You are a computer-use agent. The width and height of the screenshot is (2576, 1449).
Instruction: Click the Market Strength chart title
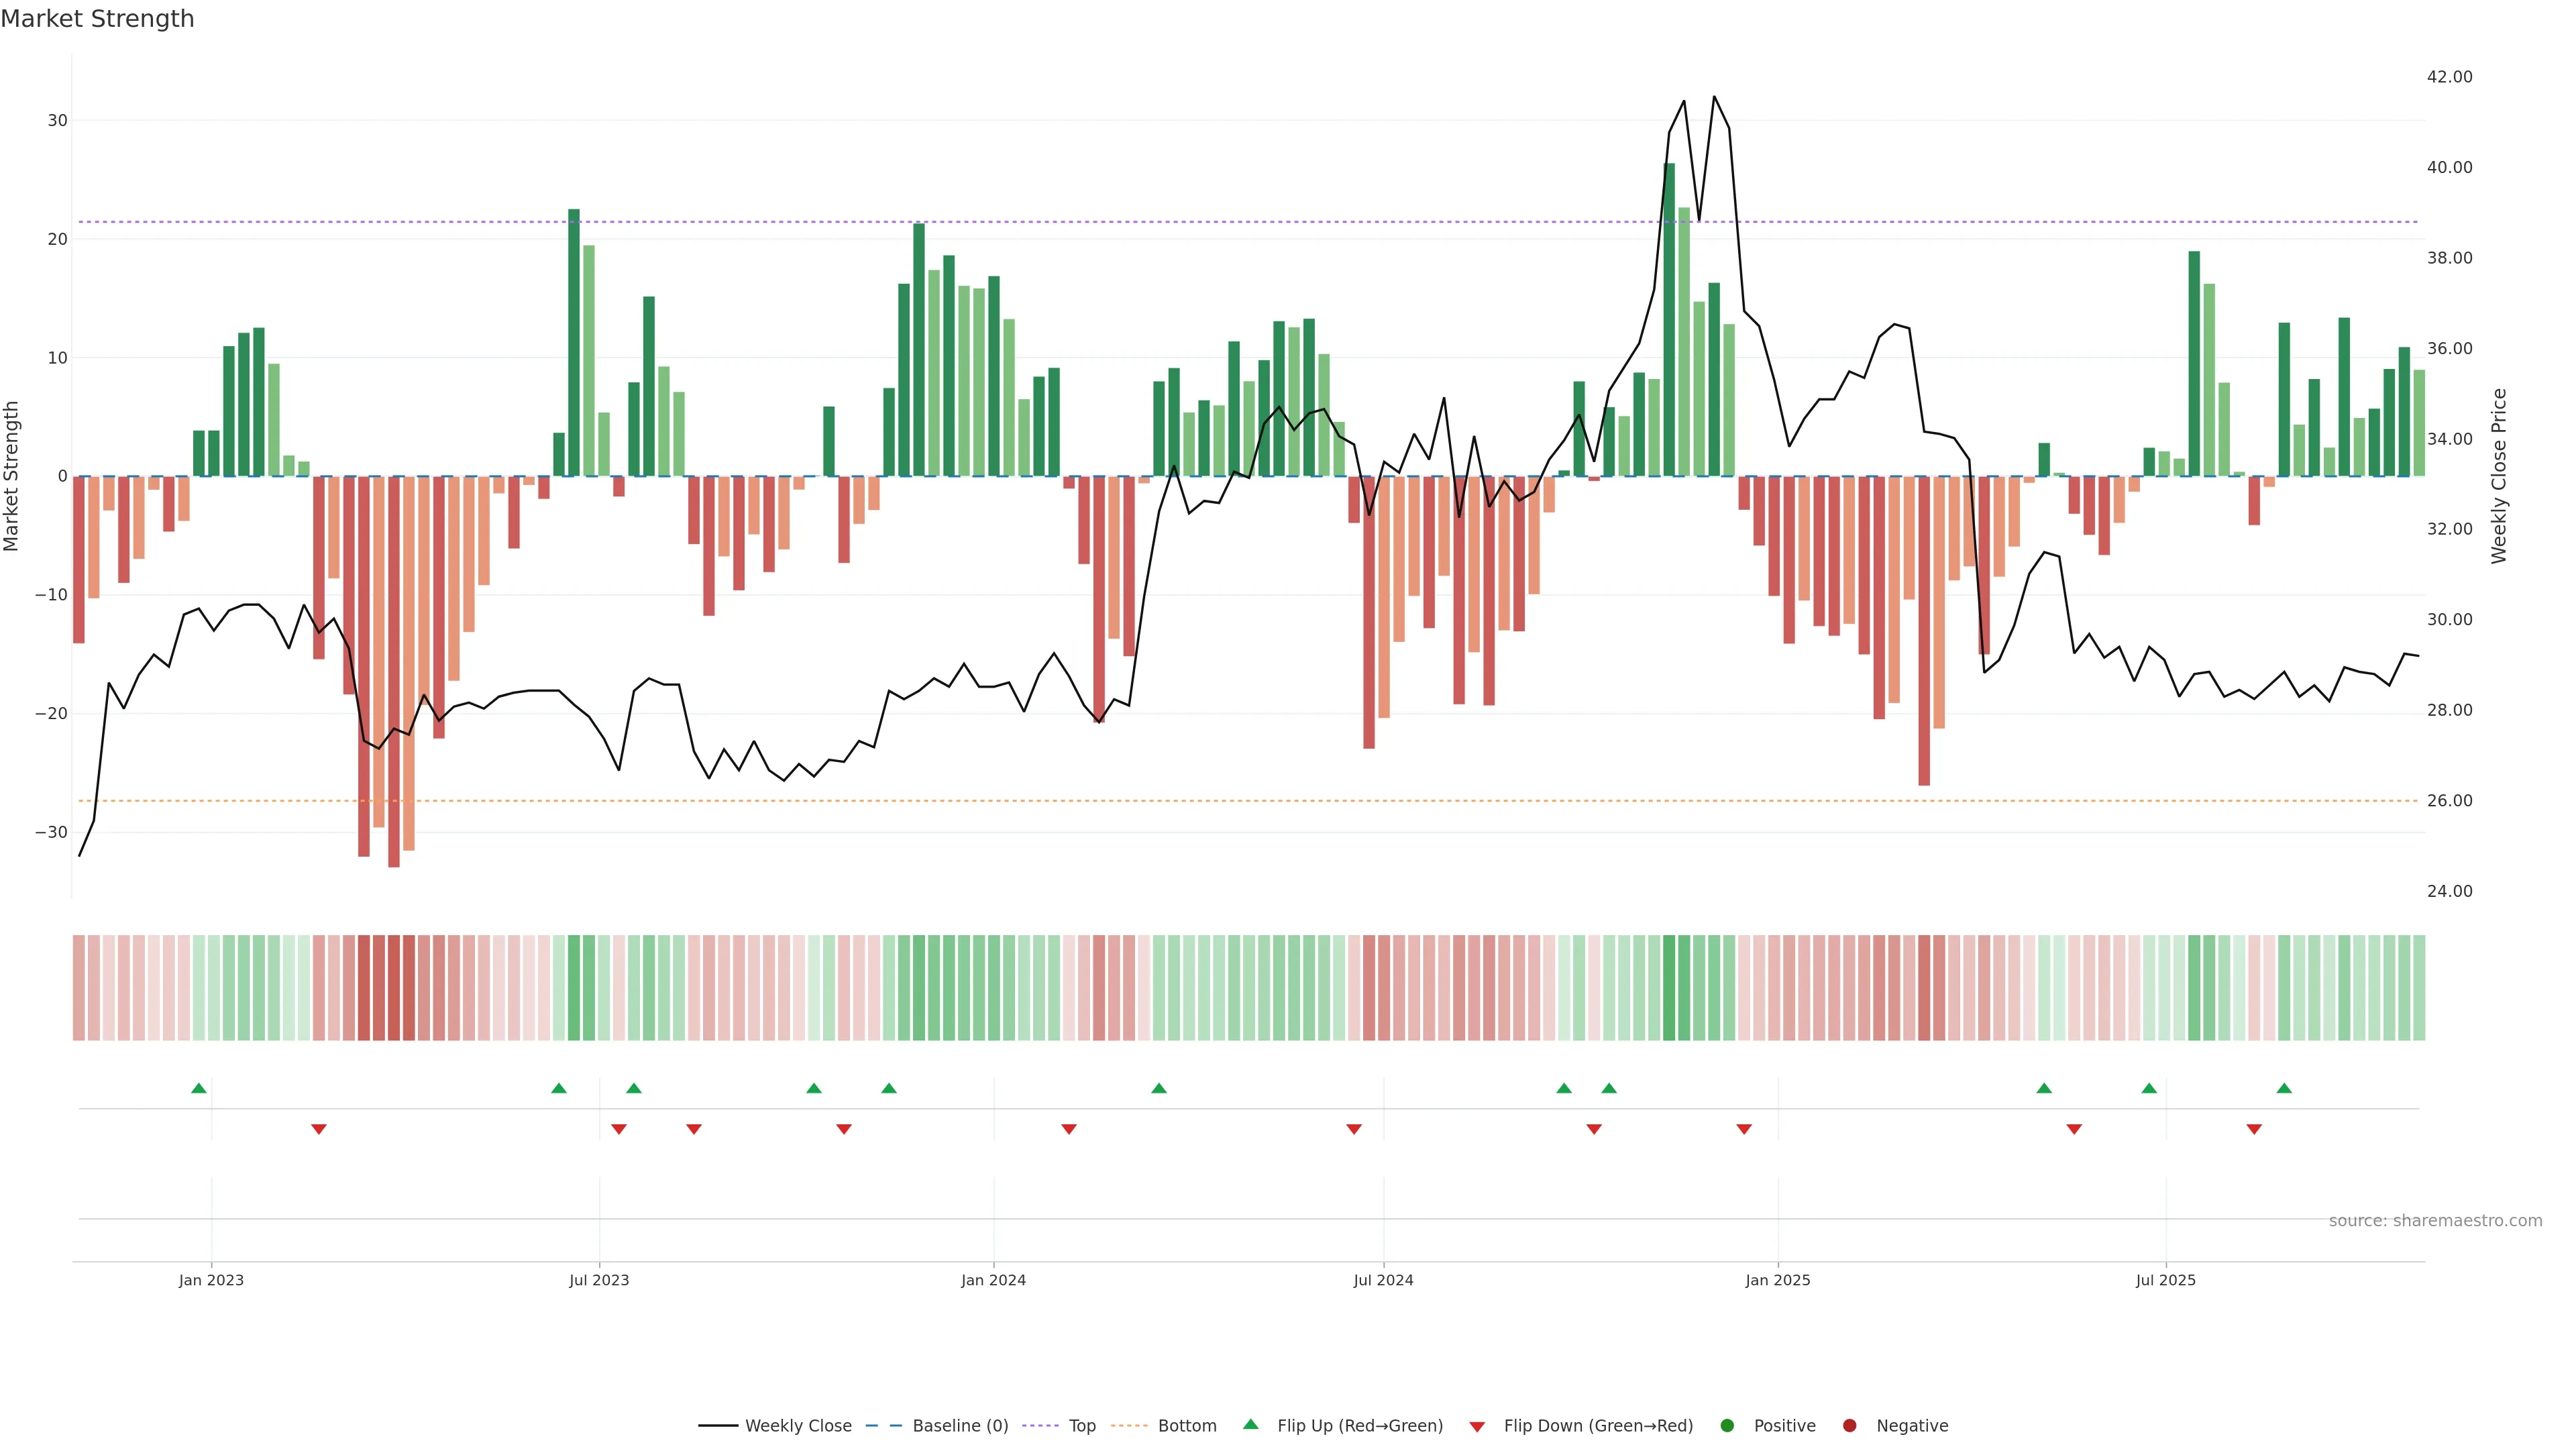(x=97, y=19)
